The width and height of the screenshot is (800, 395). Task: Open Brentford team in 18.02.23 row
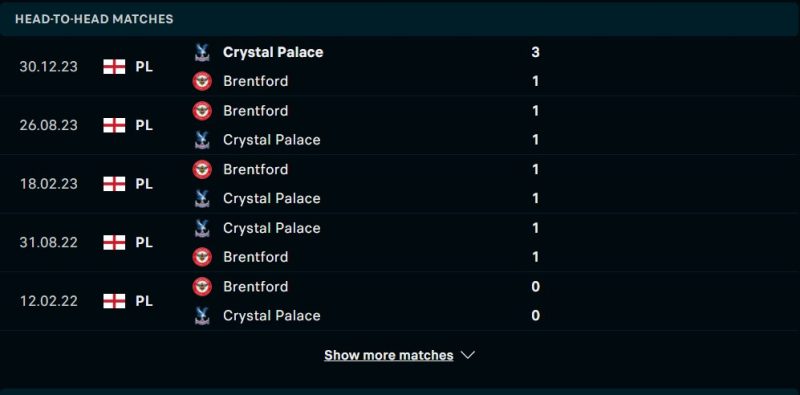[256, 169]
